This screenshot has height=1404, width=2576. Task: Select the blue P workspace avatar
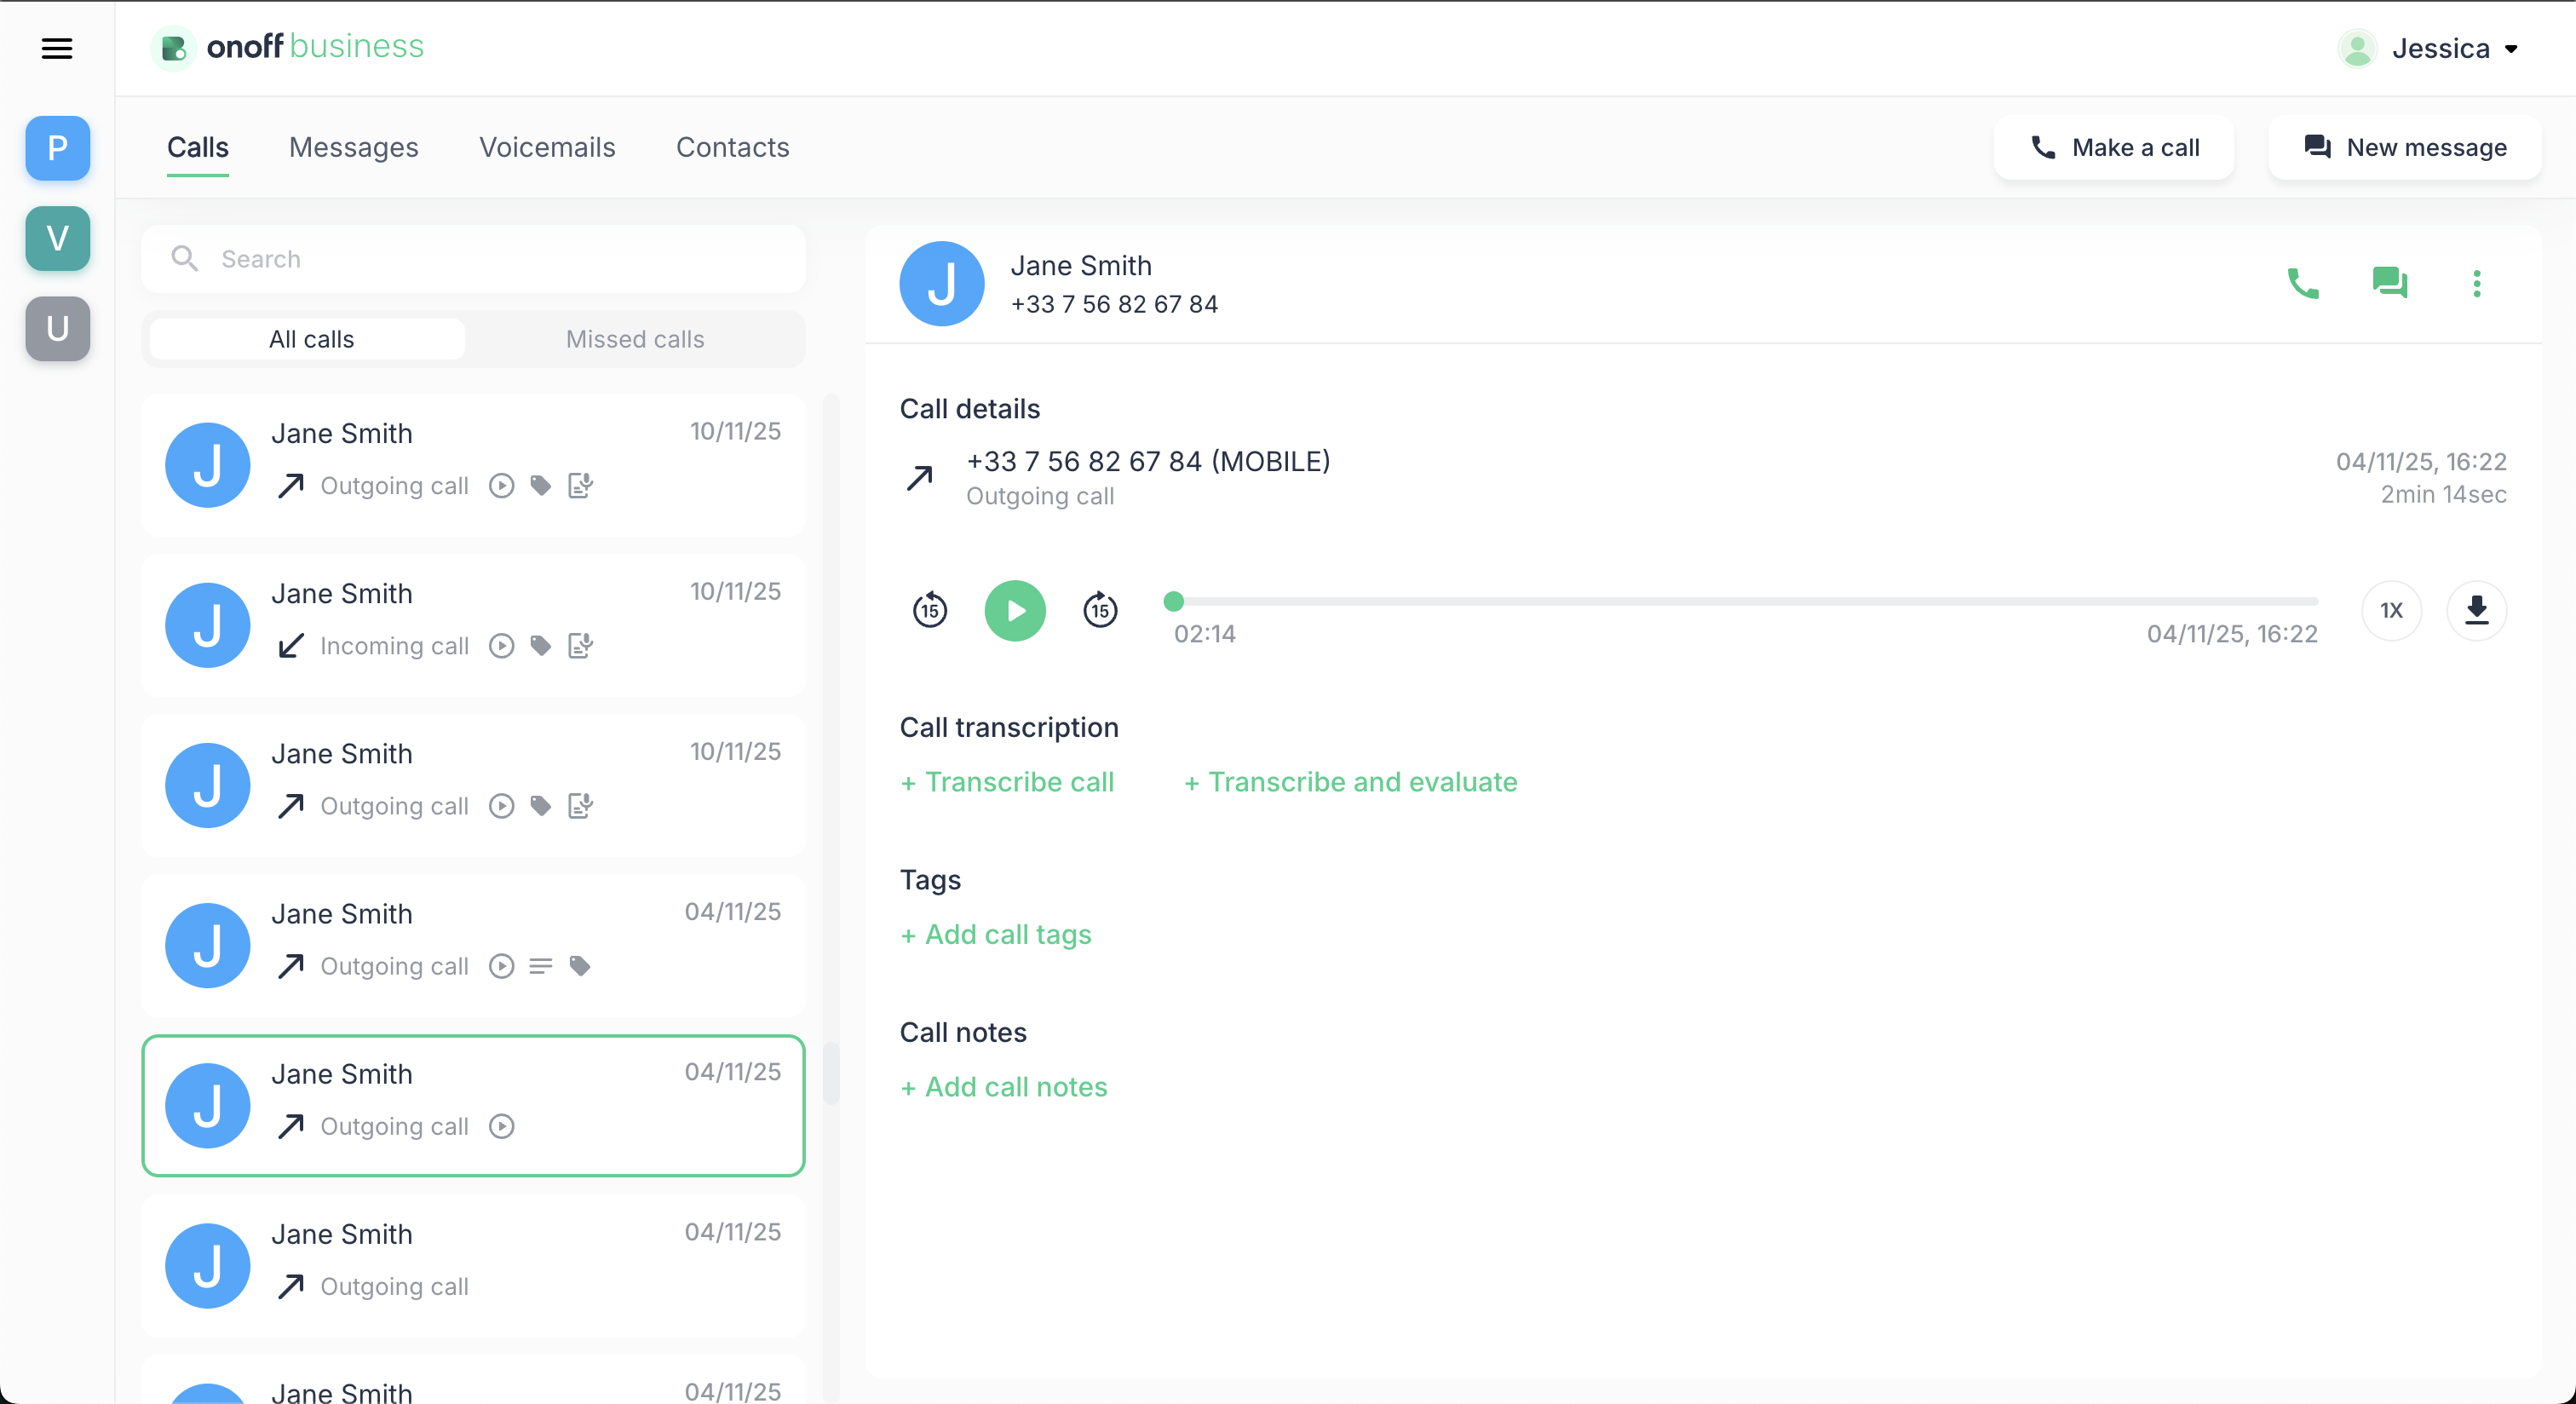click(x=58, y=148)
